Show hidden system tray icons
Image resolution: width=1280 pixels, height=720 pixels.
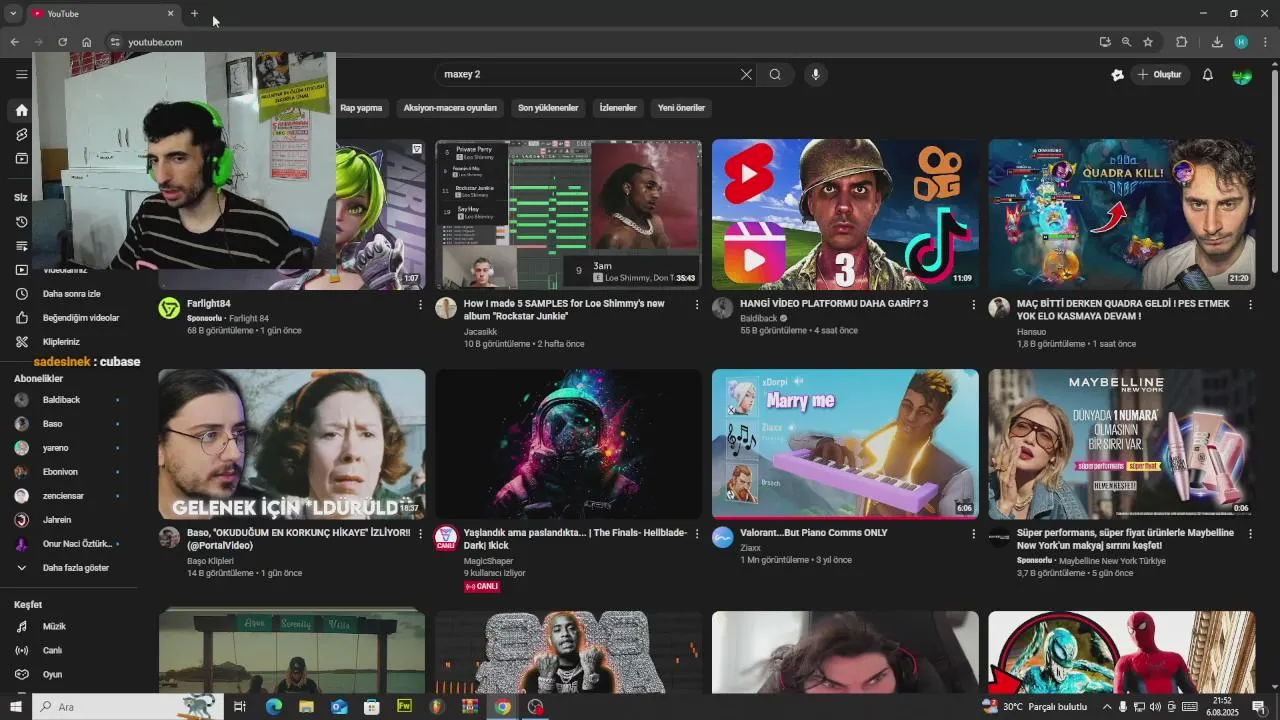point(1107,707)
